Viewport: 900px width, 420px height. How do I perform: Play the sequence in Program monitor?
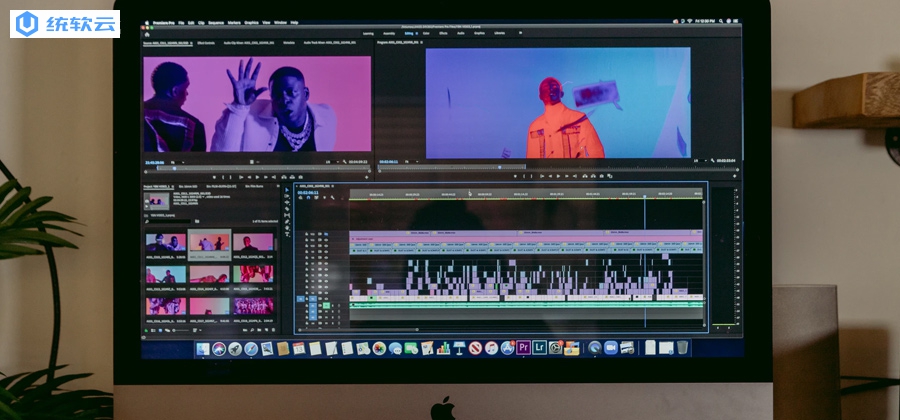click(x=558, y=176)
